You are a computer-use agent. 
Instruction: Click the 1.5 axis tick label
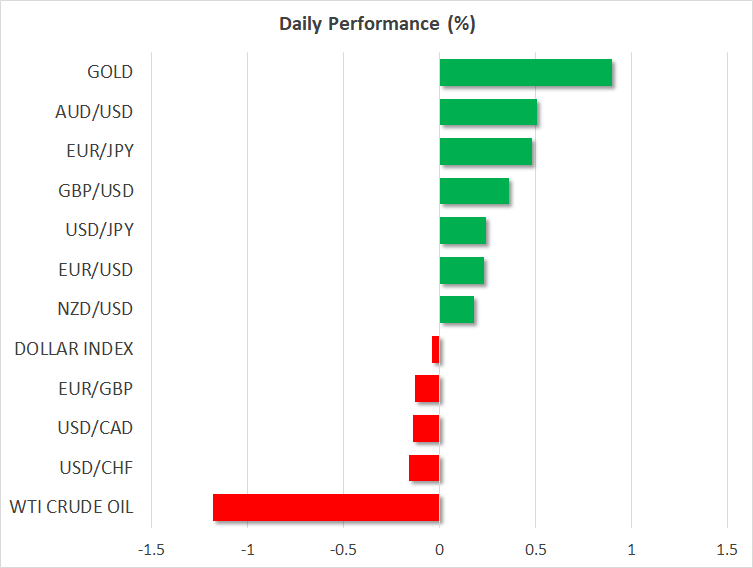click(726, 550)
